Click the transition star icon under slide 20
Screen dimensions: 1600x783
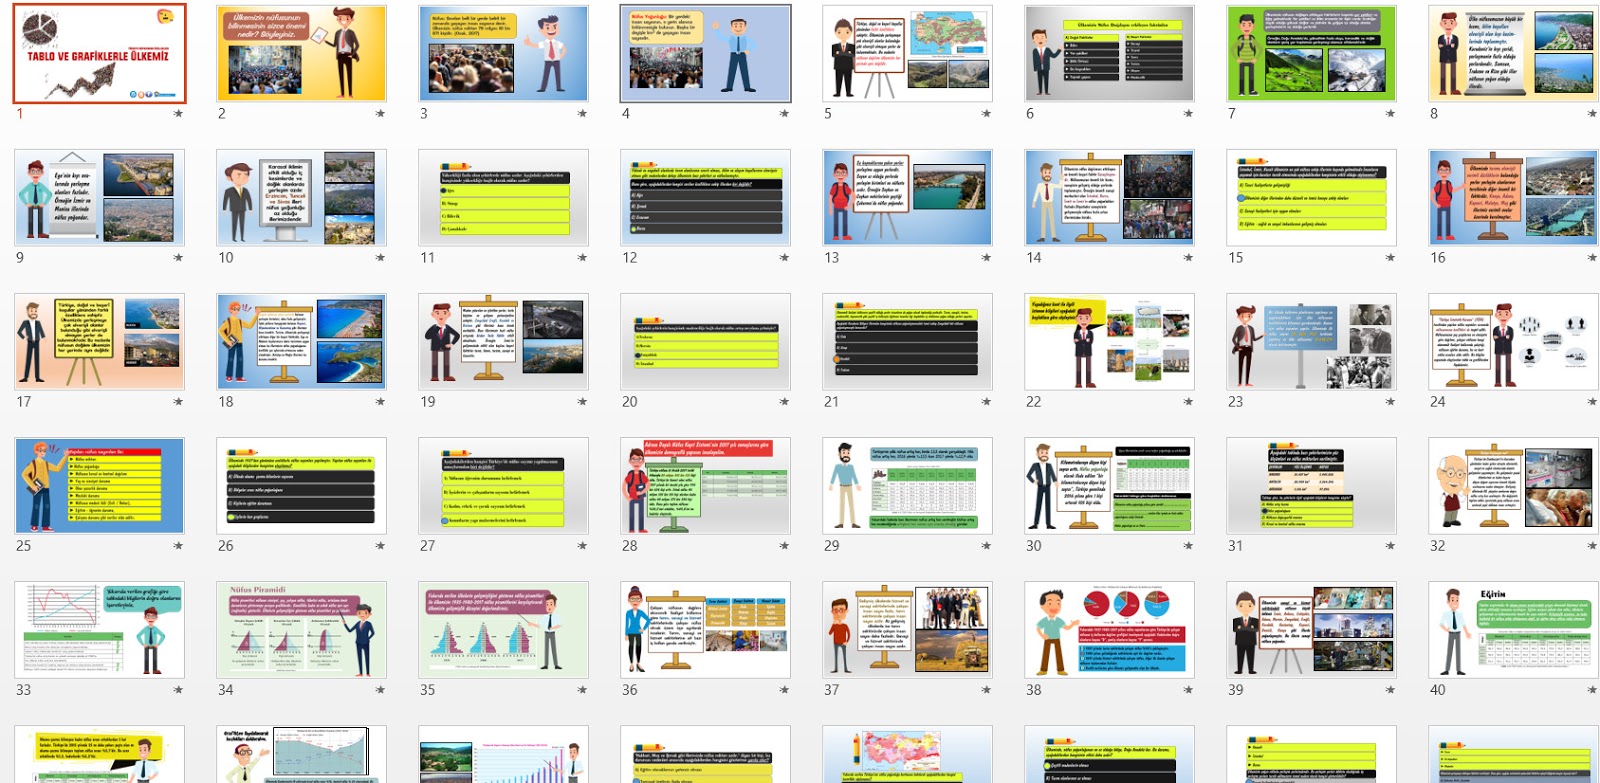pyautogui.click(x=784, y=402)
